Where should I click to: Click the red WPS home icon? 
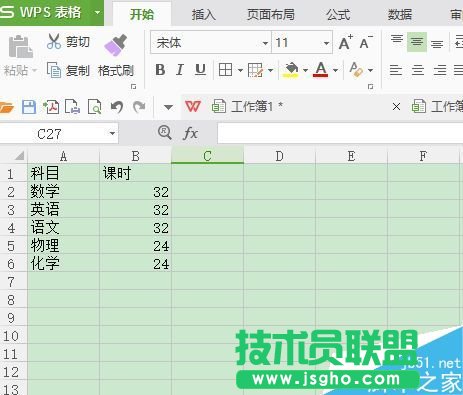(x=193, y=107)
